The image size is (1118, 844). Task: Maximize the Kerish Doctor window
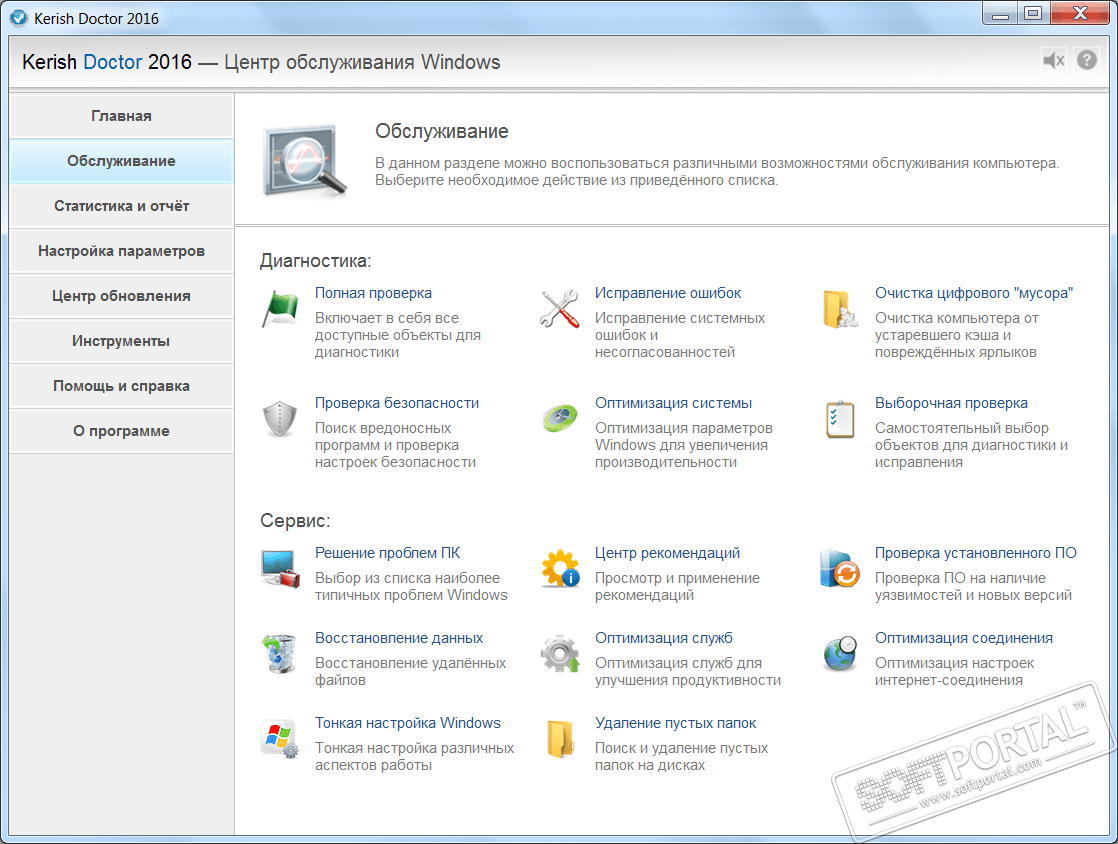click(1033, 14)
